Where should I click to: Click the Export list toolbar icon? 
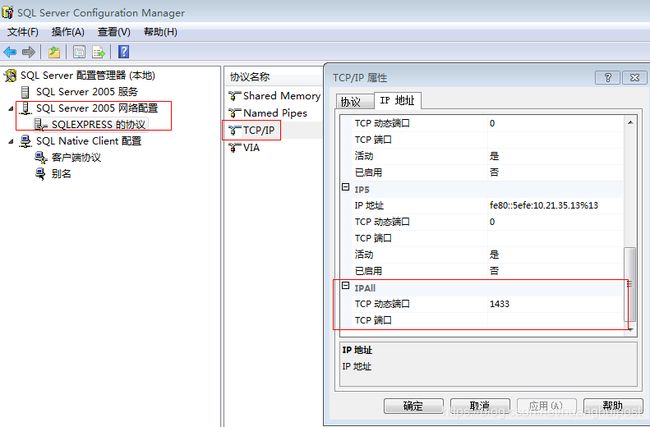coord(99,52)
